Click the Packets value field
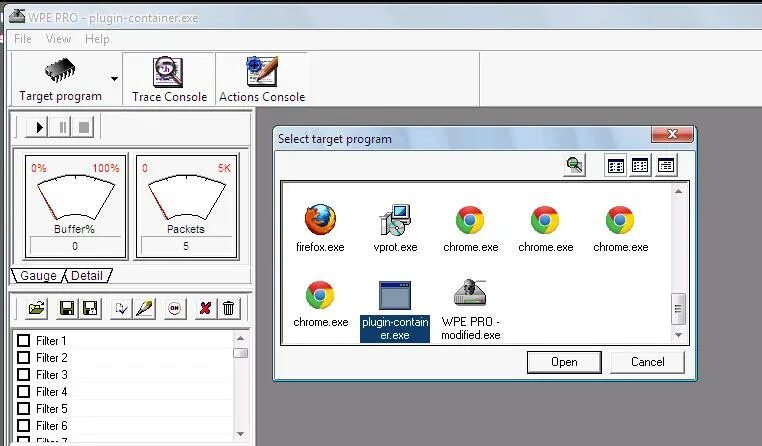The width and height of the screenshot is (762, 446). click(186, 246)
